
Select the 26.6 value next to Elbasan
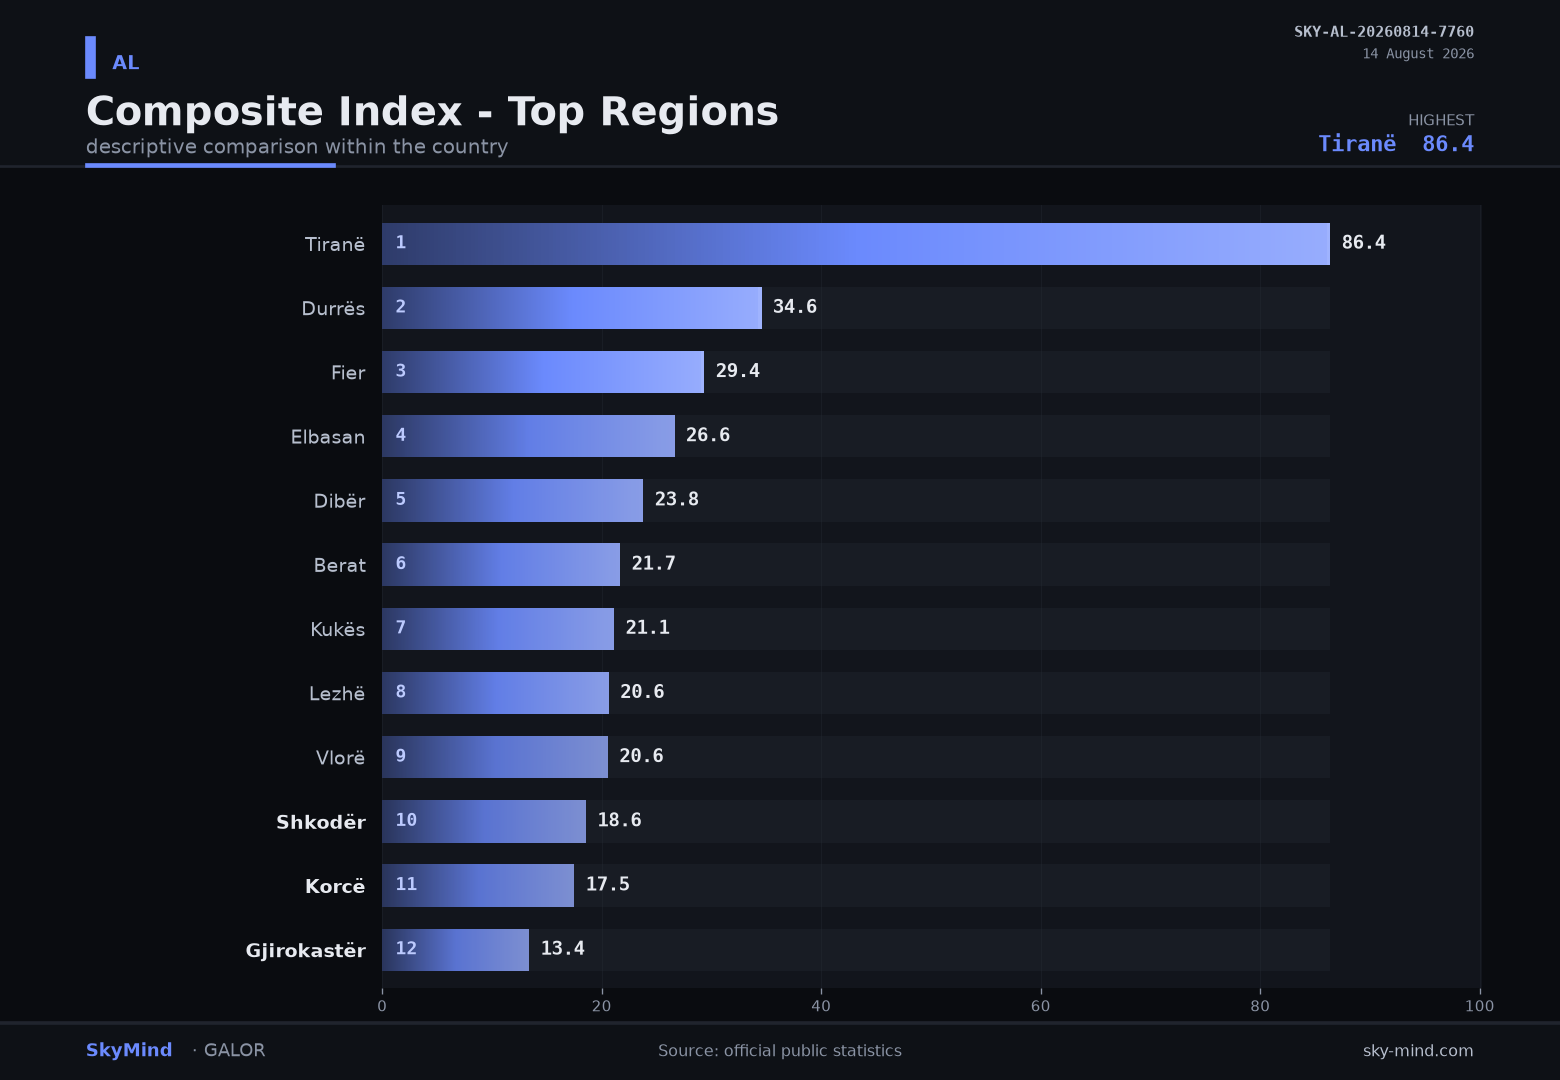tap(708, 434)
